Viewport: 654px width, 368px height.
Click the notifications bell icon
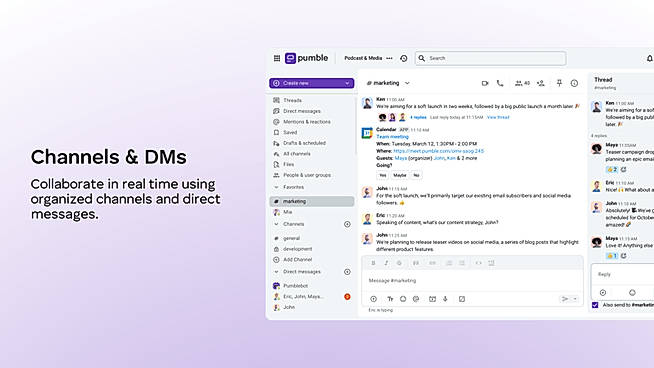click(649, 58)
